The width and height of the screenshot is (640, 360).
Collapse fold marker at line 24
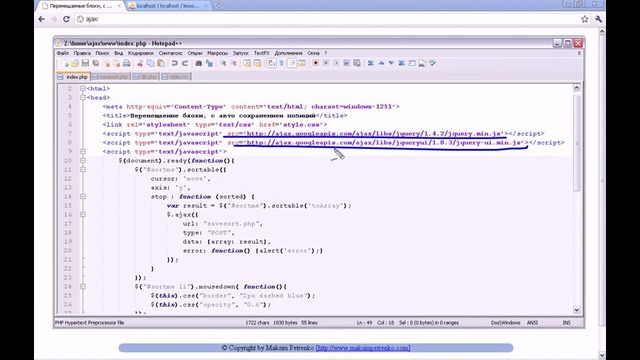pyautogui.click(x=83, y=287)
